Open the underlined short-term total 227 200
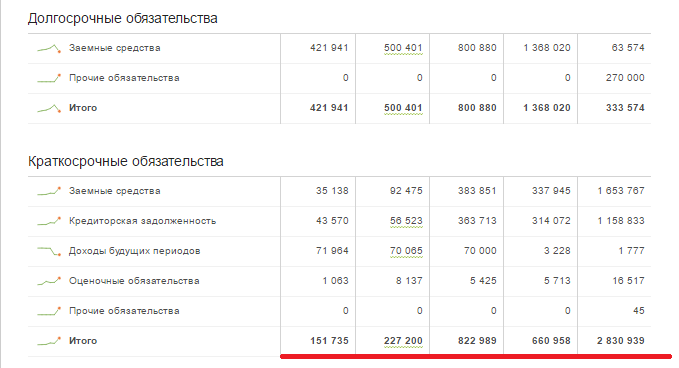 tap(403, 341)
